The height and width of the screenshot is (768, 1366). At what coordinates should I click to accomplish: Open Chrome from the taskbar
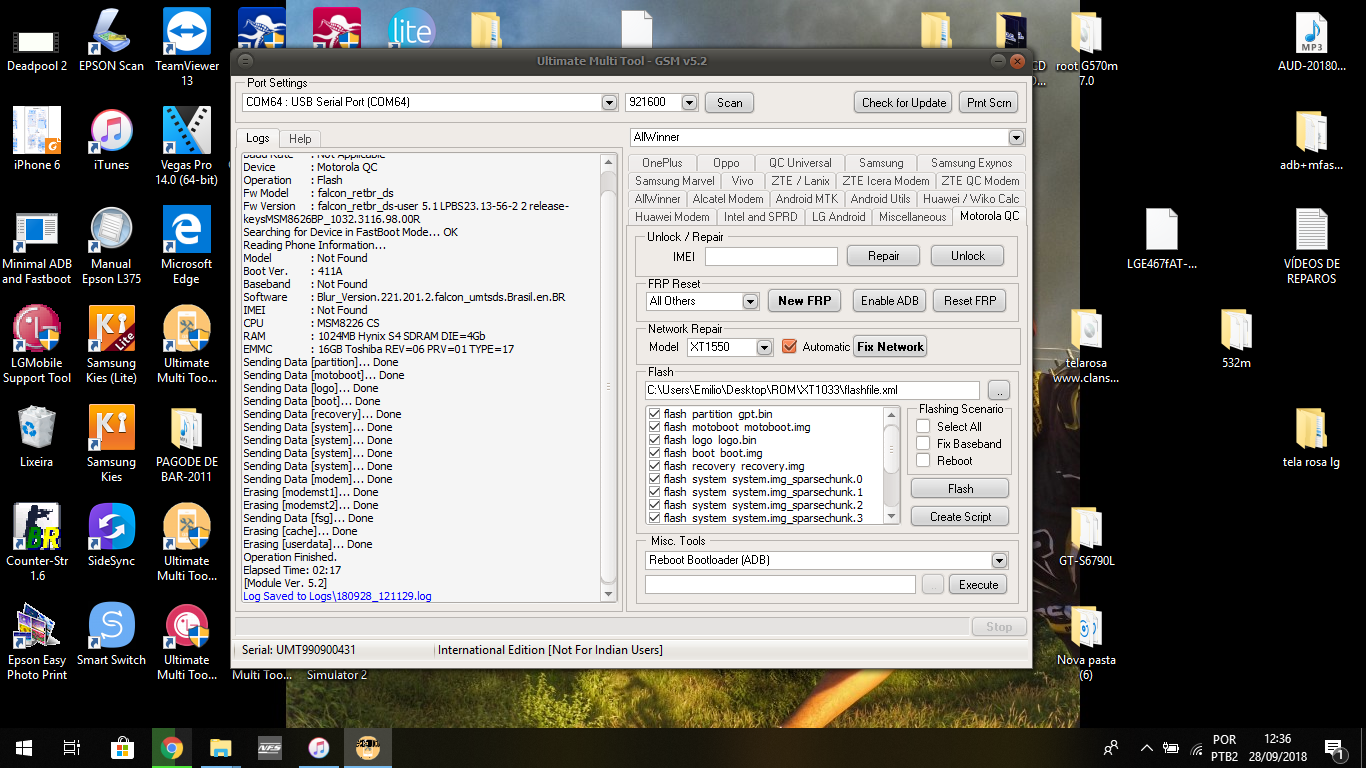pyautogui.click(x=172, y=747)
